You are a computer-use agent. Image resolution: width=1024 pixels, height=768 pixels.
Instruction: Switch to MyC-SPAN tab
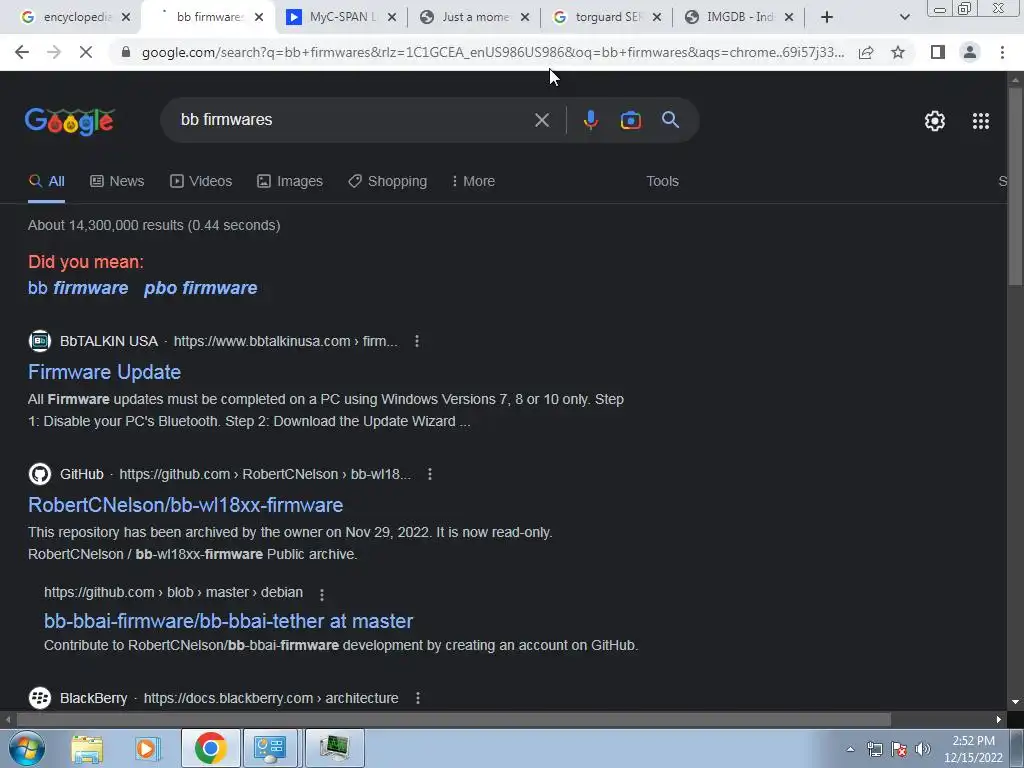340,17
